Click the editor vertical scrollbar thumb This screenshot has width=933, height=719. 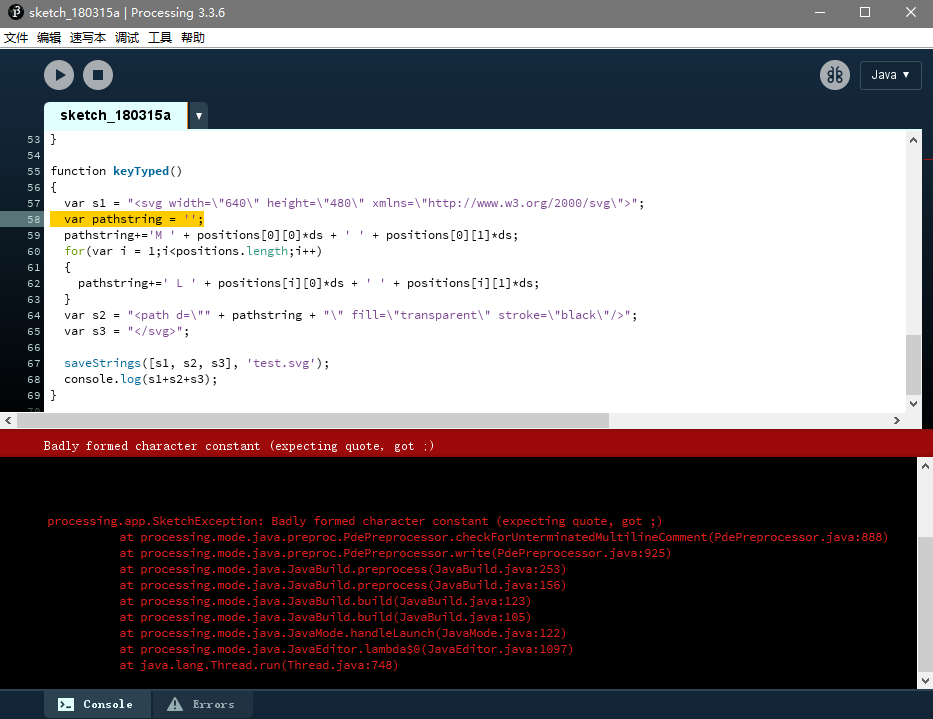pos(913,364)
